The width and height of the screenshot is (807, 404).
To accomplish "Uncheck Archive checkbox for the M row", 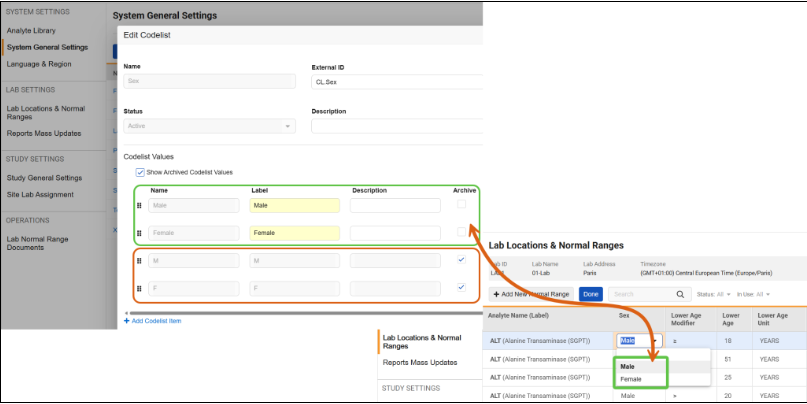I will [x=462, y=259].
